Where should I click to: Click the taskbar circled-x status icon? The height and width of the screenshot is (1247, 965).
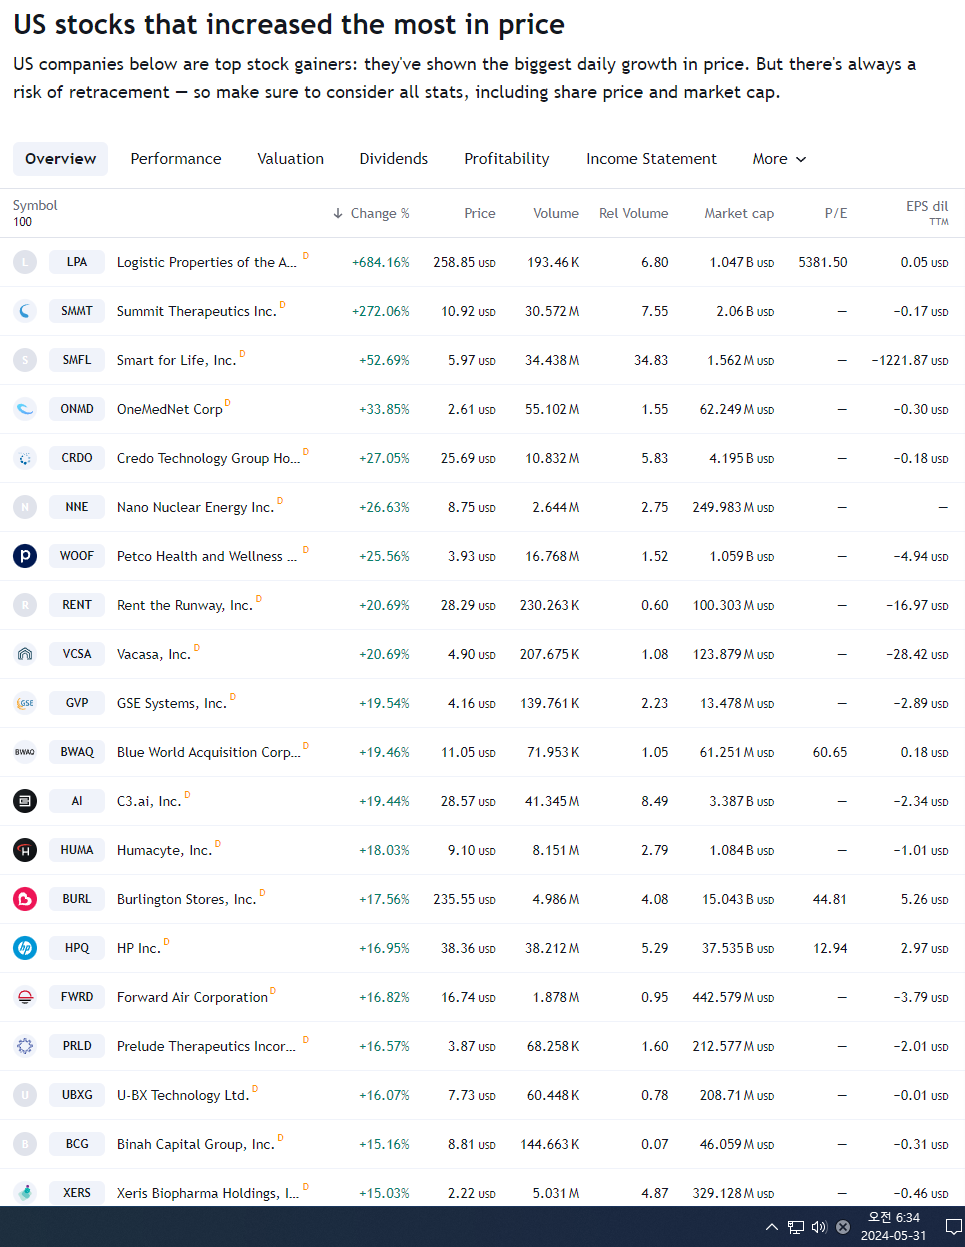(x=843, y=1227)
